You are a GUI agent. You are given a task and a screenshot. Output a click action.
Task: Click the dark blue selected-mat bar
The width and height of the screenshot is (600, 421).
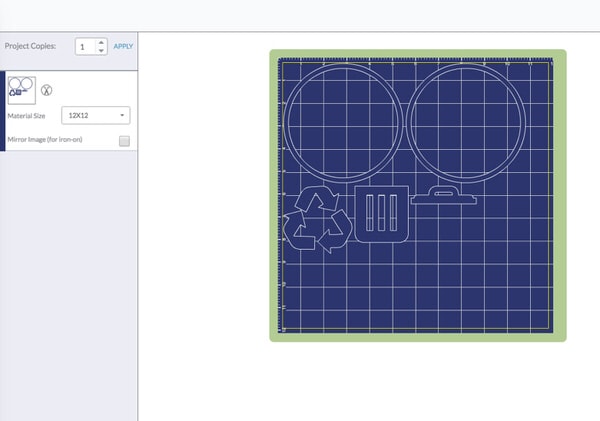[x=3, y=110]
